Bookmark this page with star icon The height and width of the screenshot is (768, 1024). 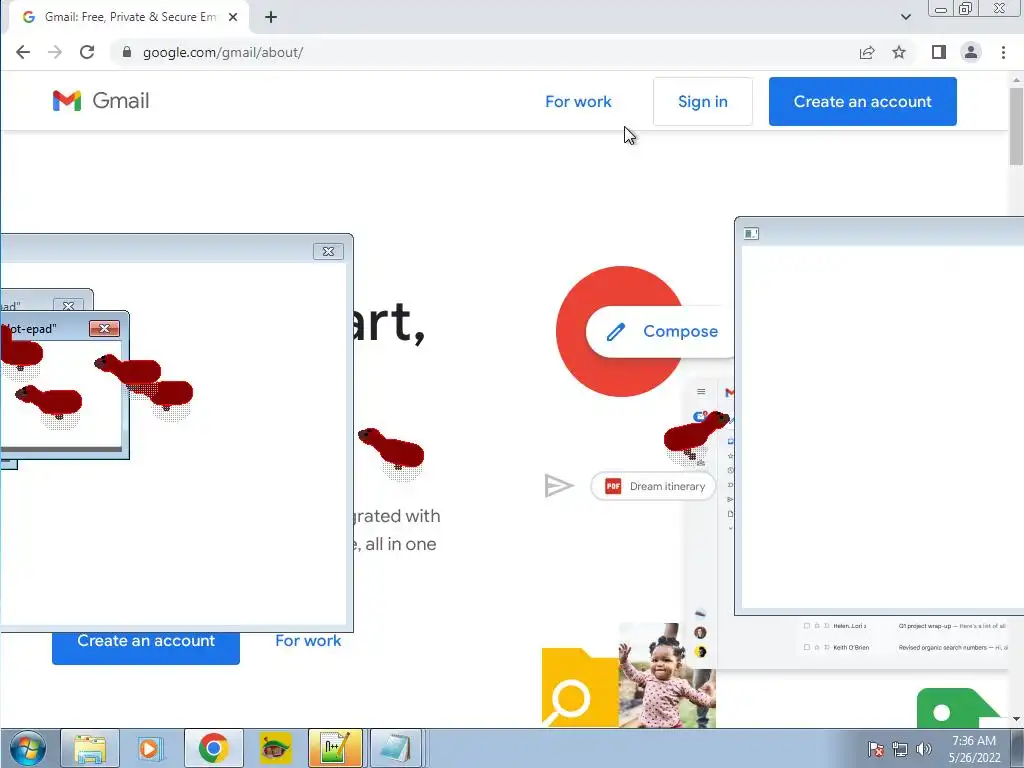(899, 52)
